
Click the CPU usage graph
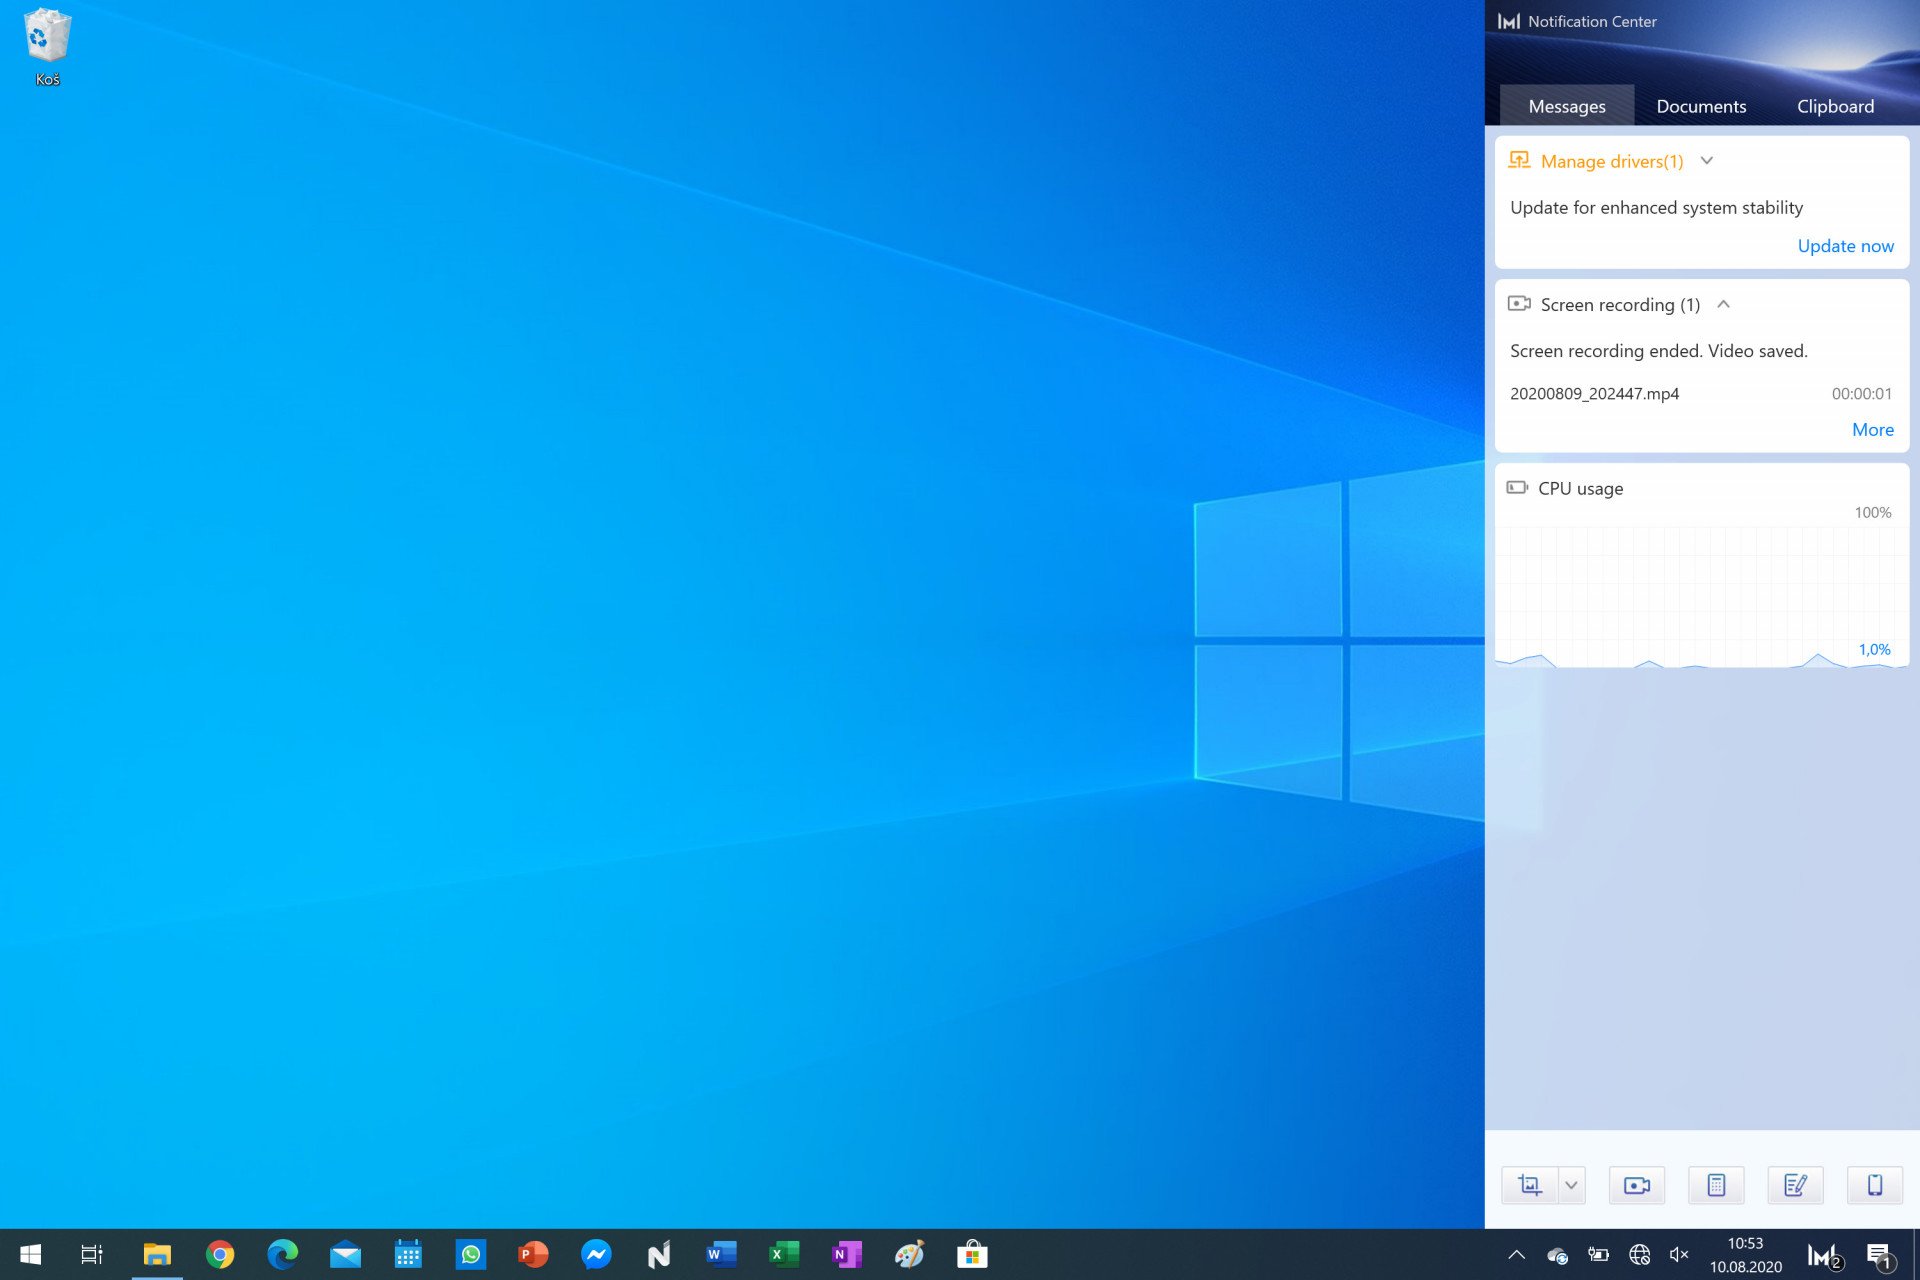pos(1701,597)
